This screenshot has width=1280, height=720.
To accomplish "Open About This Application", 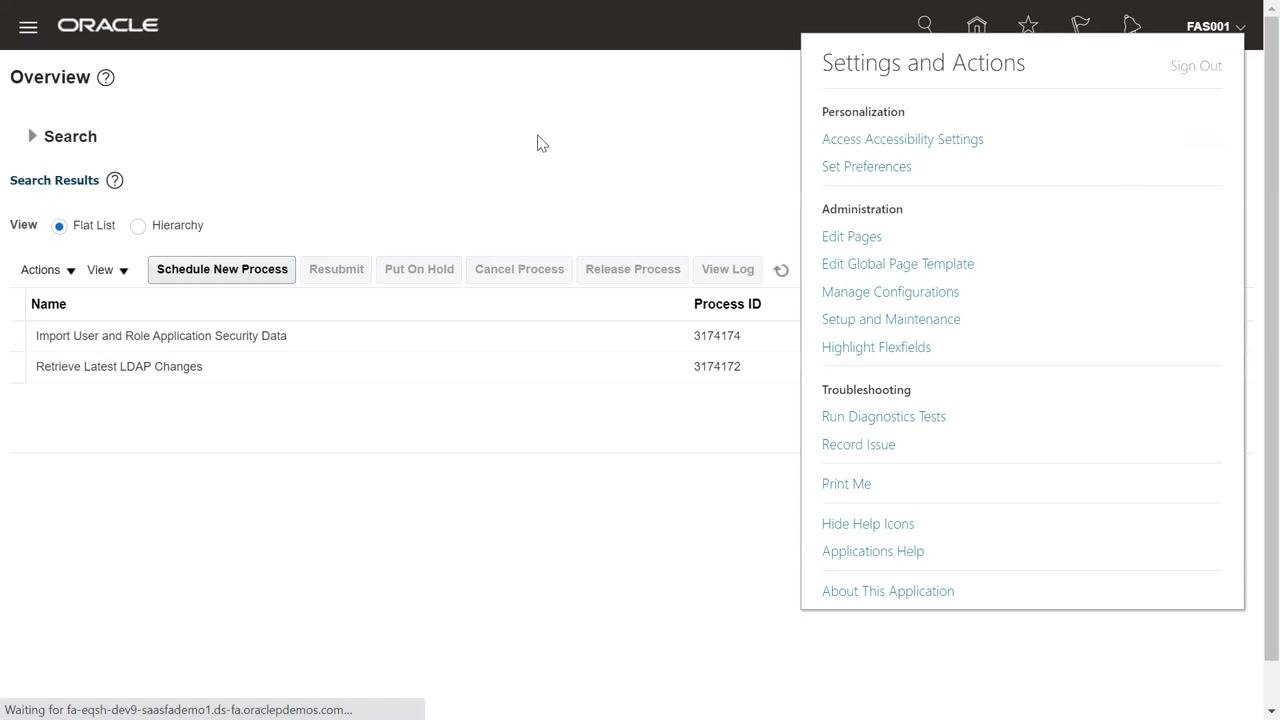I will coord(888,591).
